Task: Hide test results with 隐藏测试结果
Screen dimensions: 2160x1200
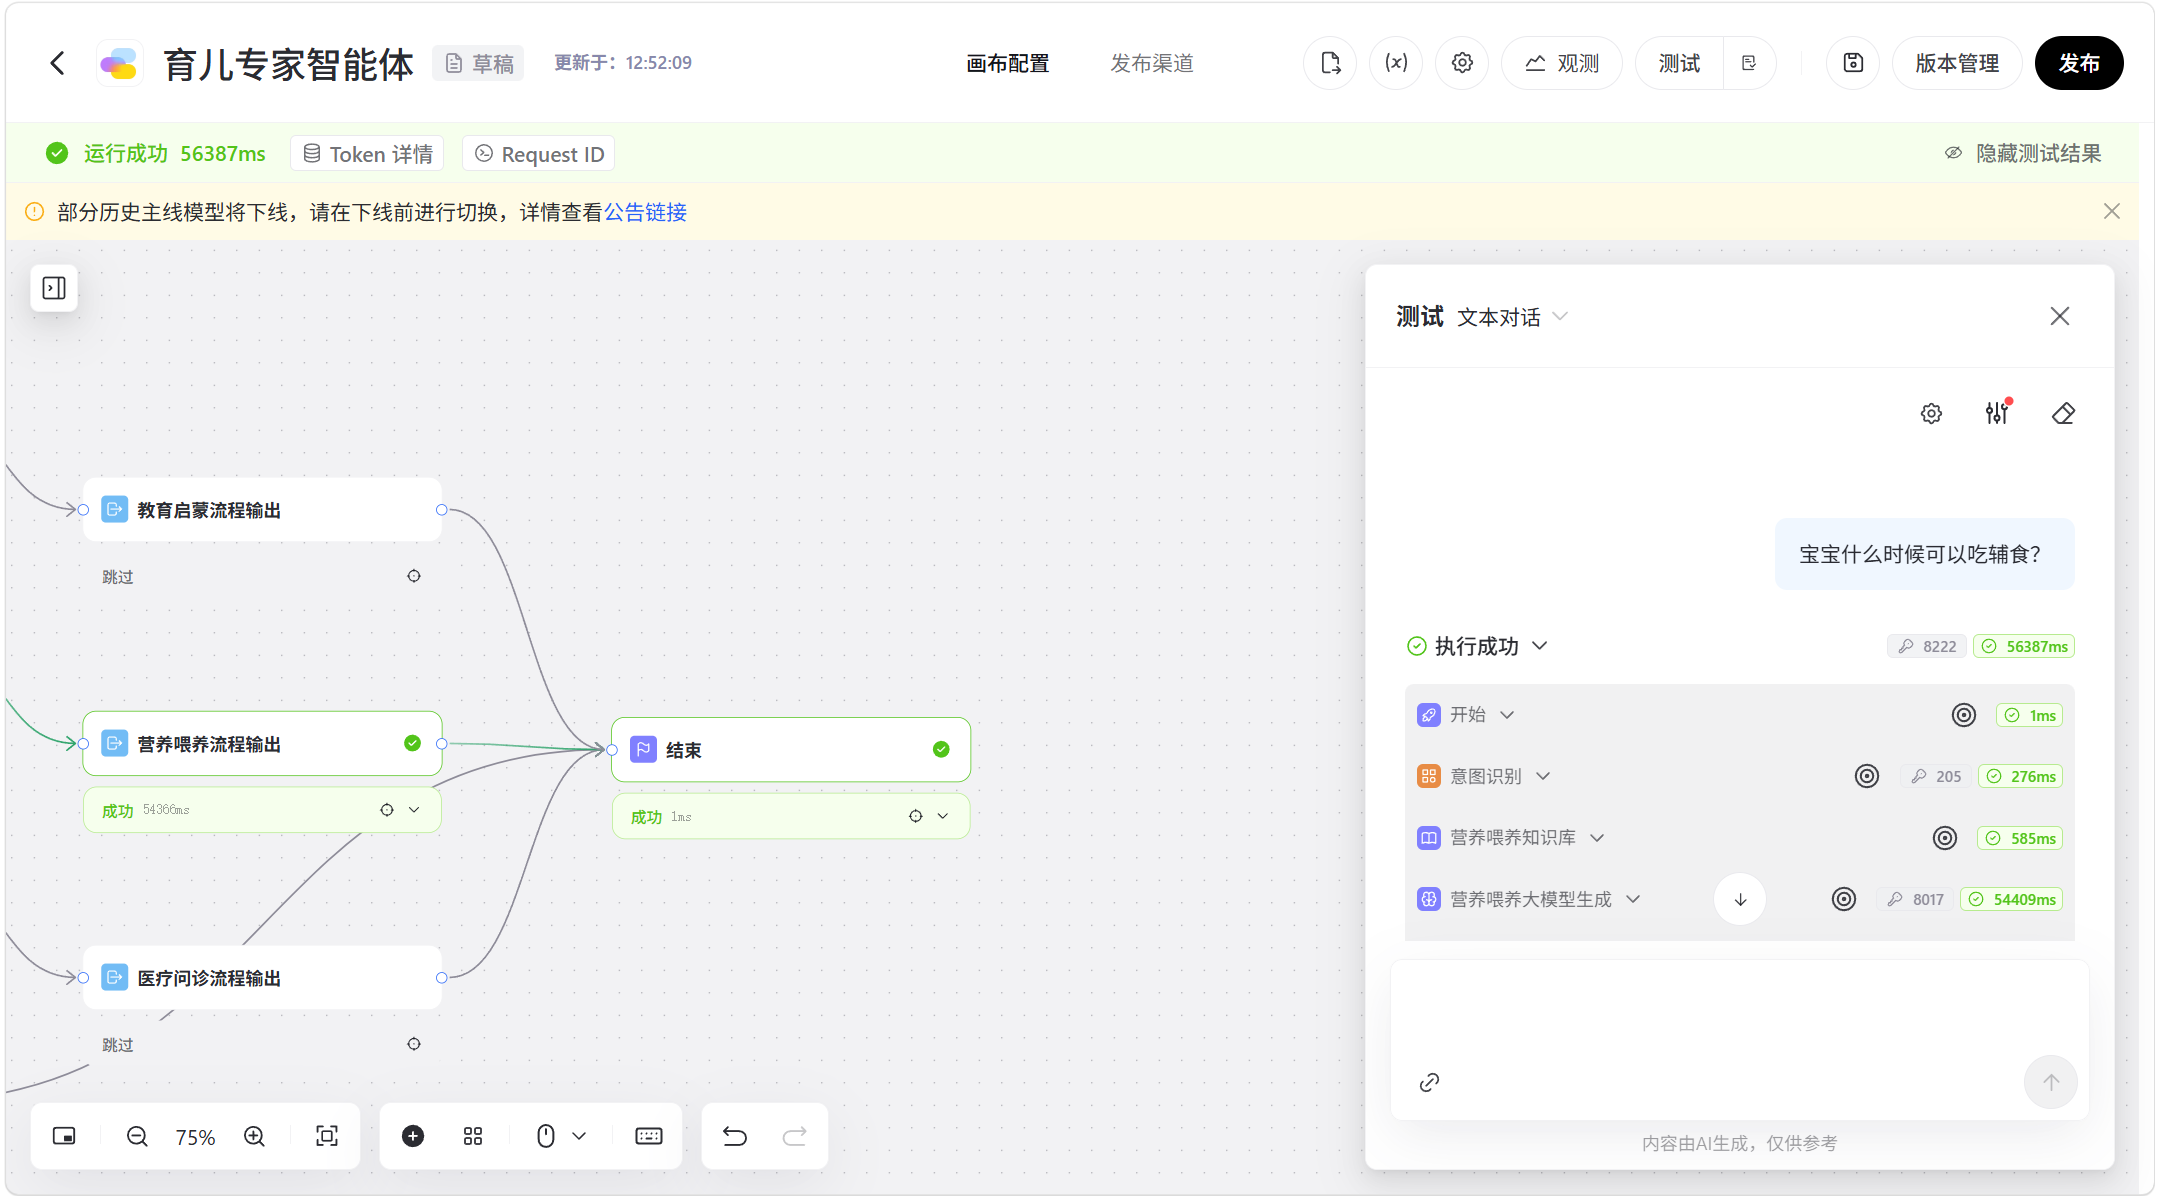Action: [x=2023, y=153]
